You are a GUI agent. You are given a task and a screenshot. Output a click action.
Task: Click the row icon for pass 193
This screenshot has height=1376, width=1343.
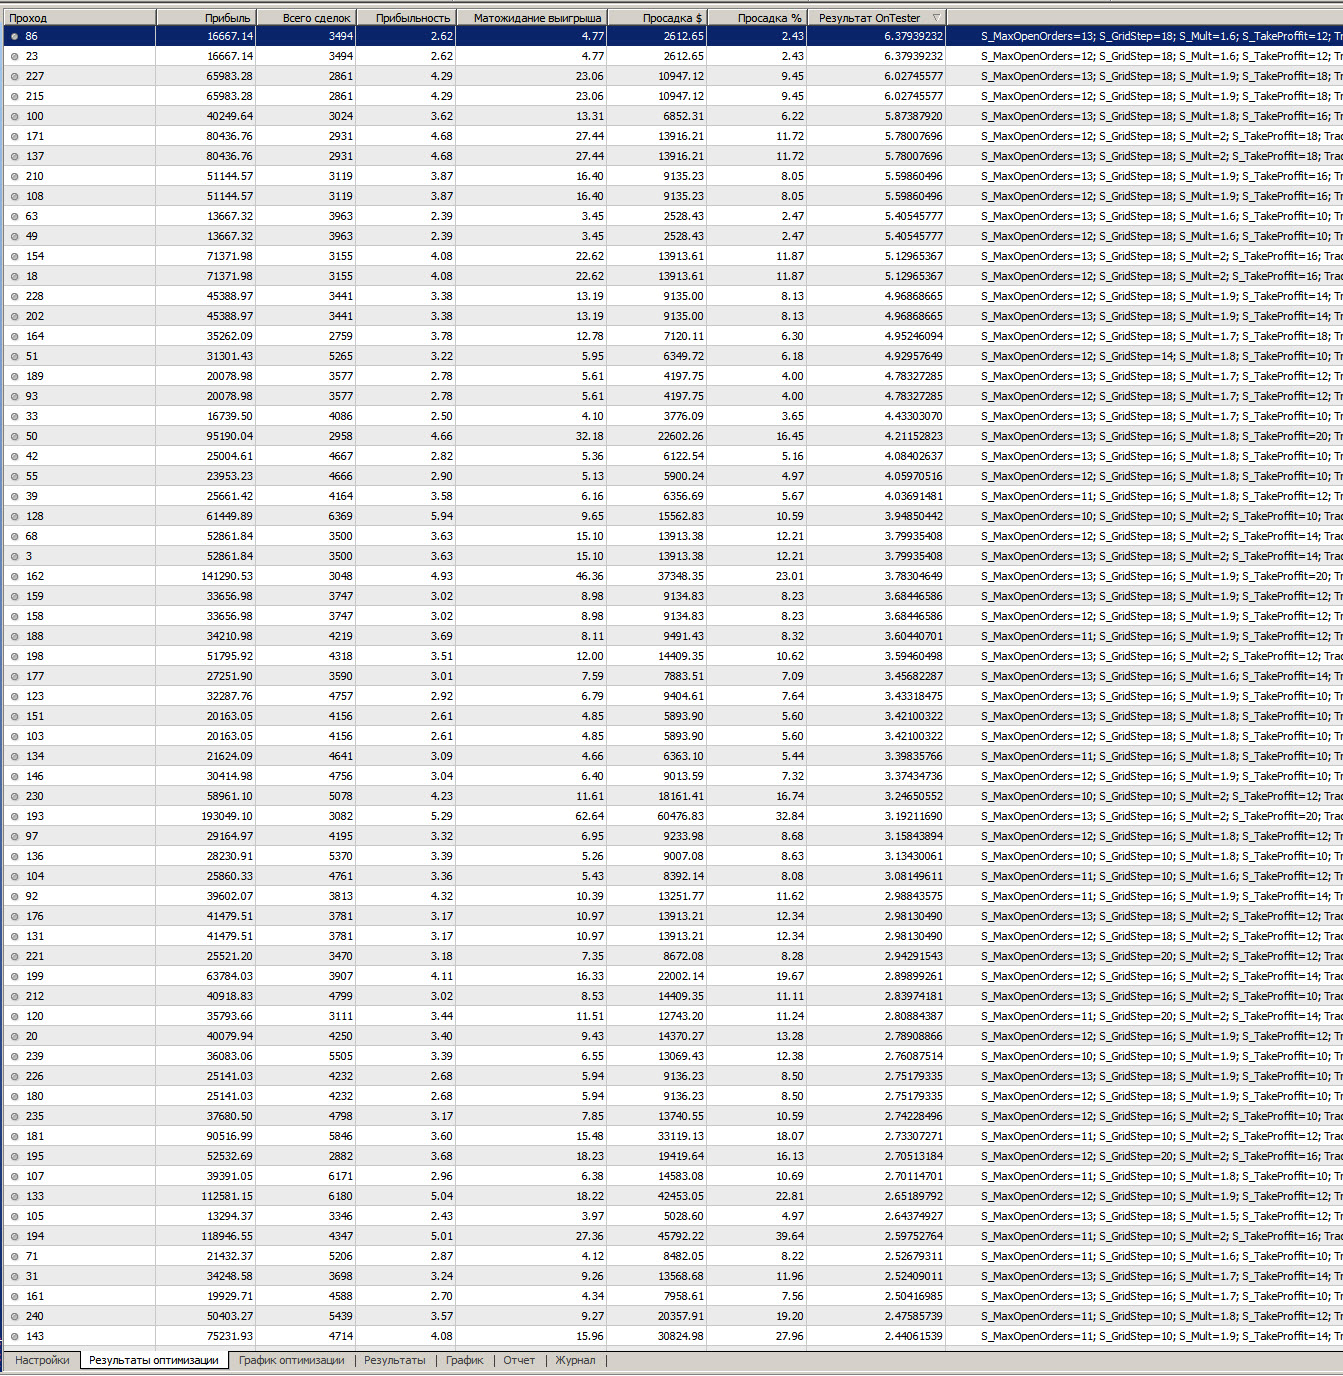pos(14,816)
